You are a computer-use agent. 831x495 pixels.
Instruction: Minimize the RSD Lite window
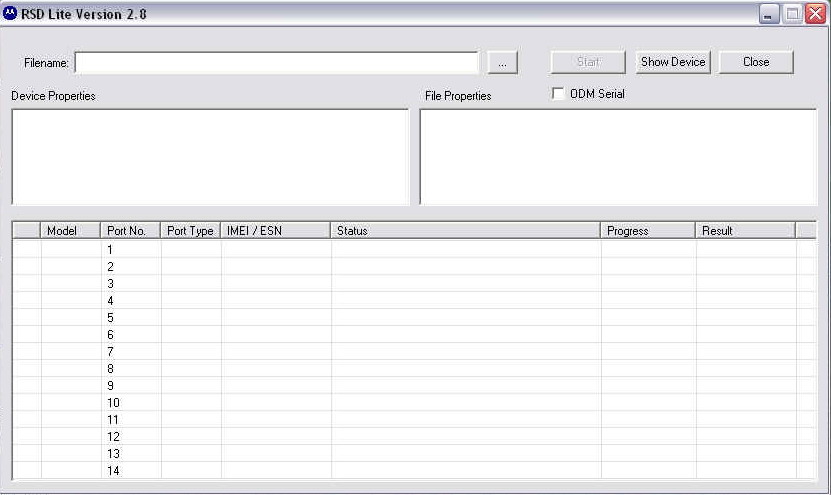pyautogui.click(x=769, y=14)
